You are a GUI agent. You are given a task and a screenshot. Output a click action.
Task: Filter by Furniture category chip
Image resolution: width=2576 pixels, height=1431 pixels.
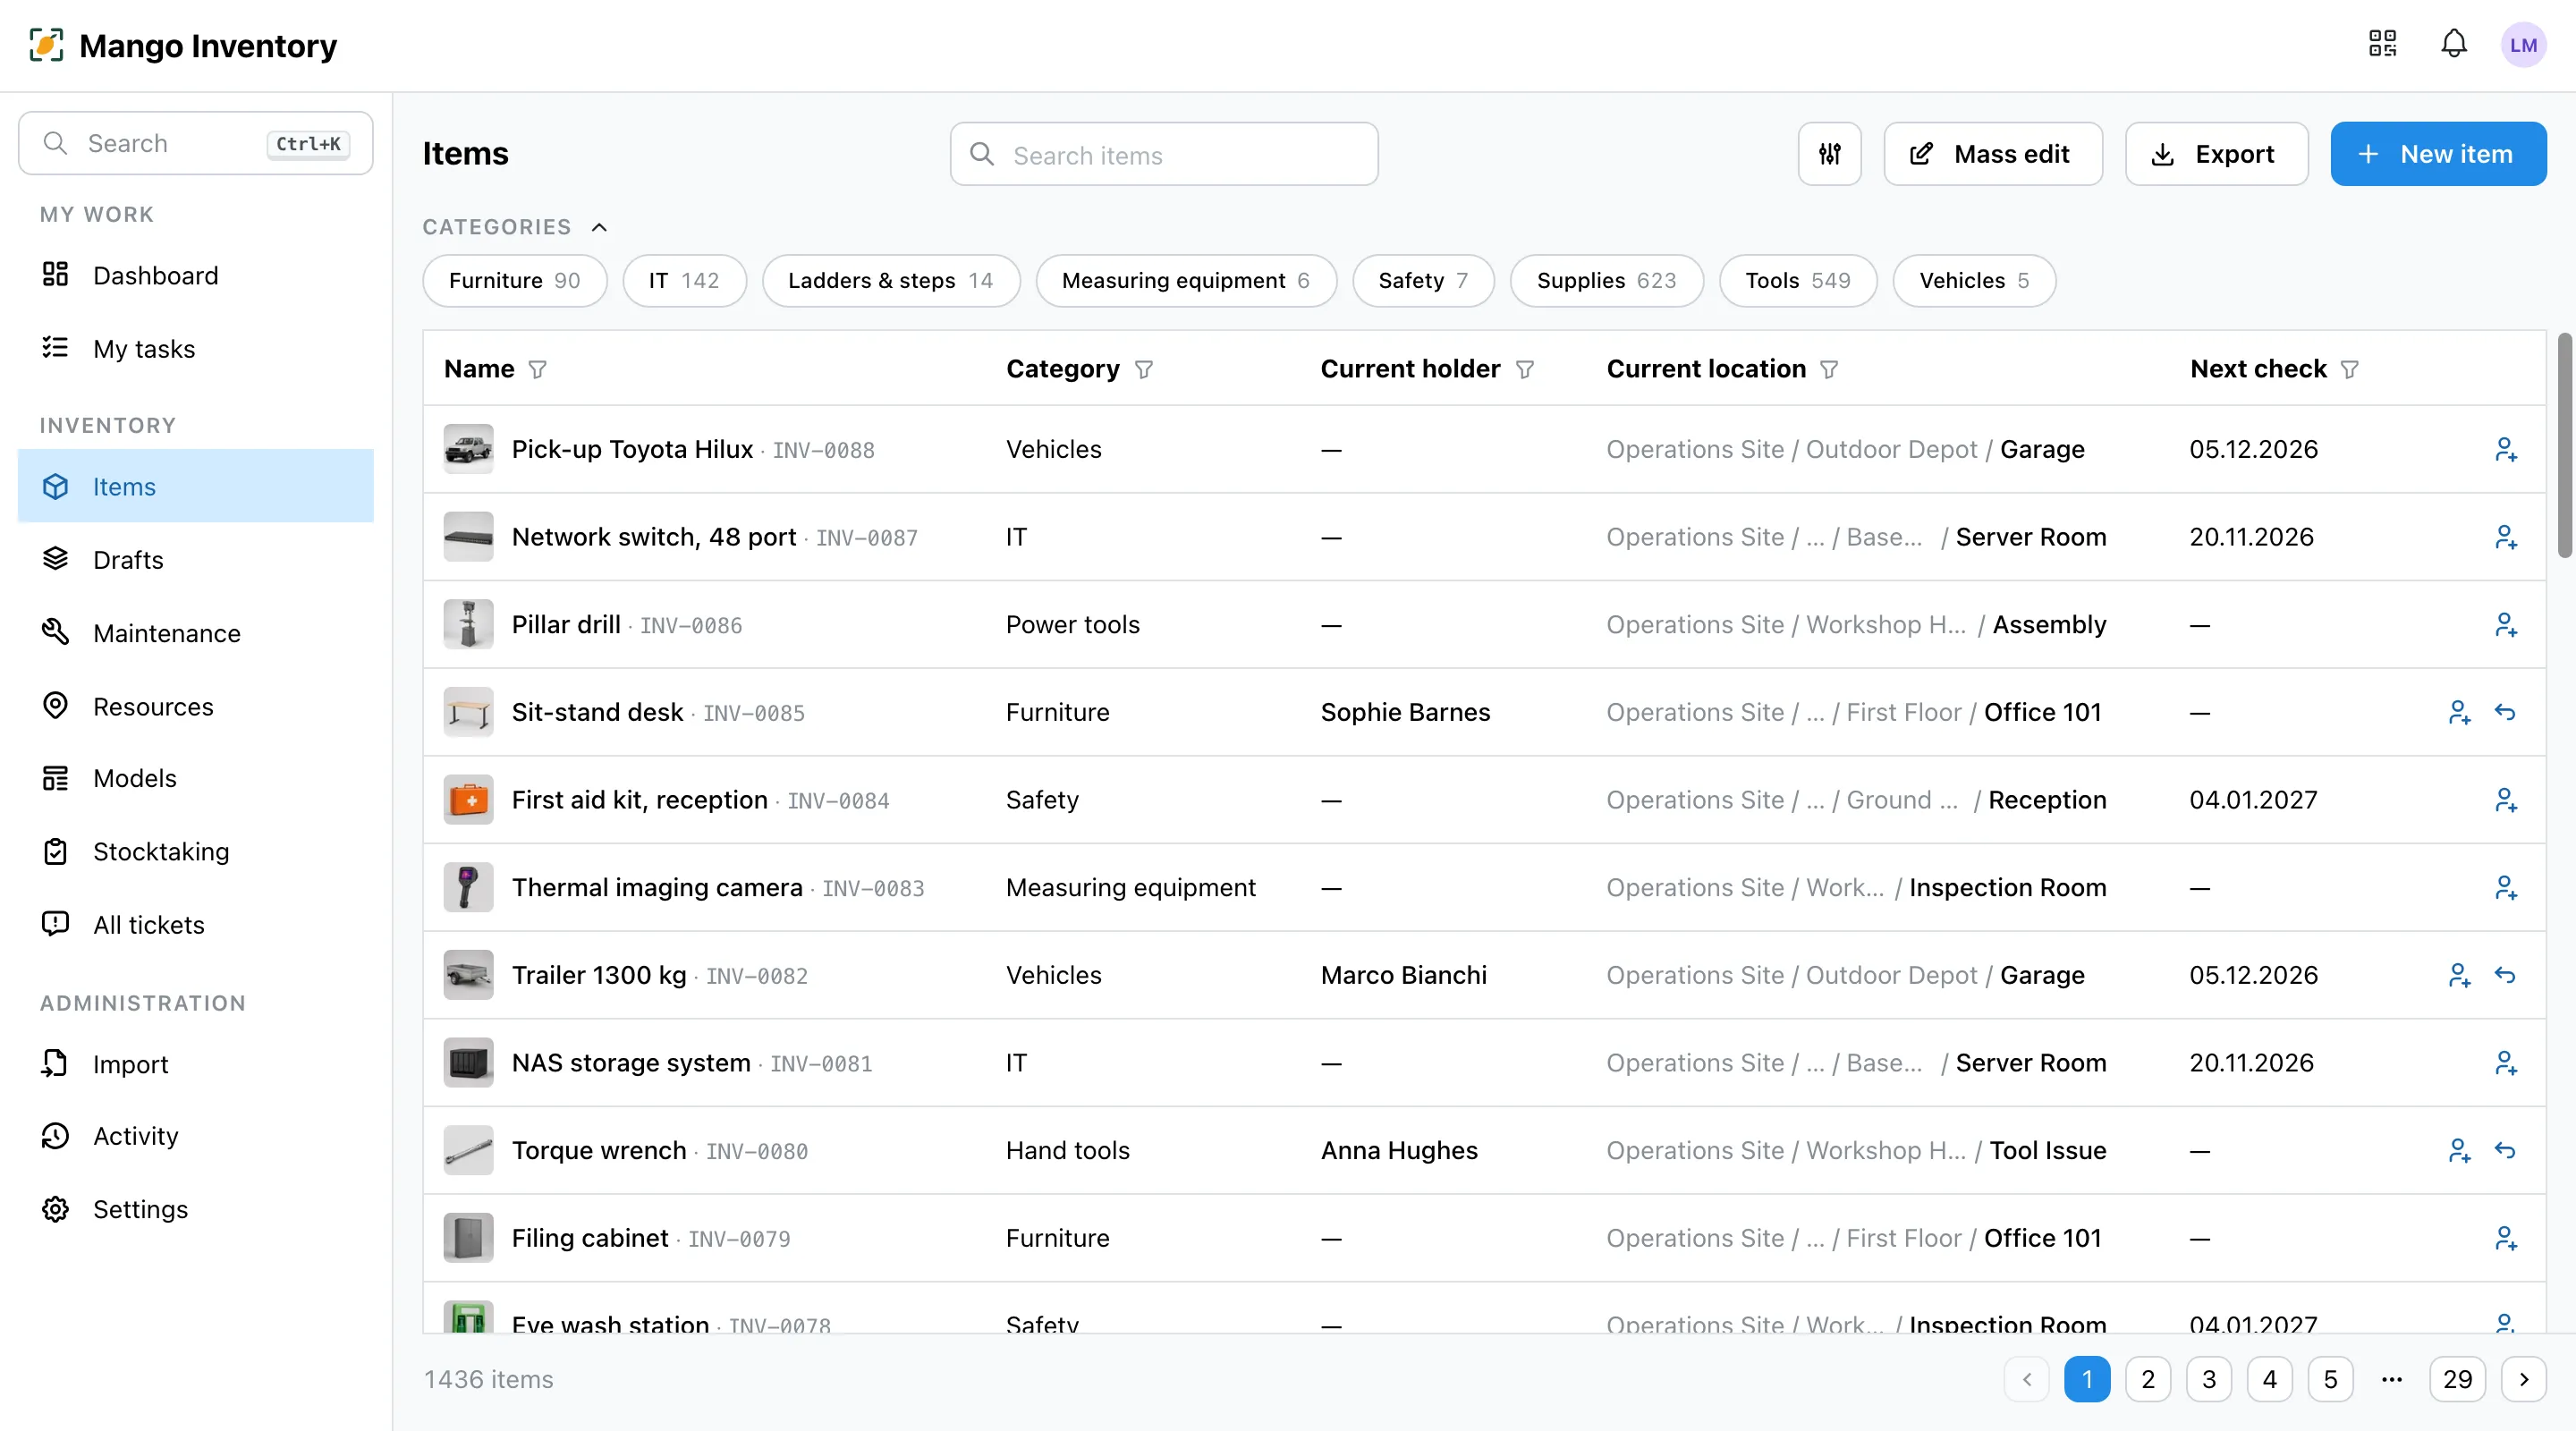pos(514,281)
